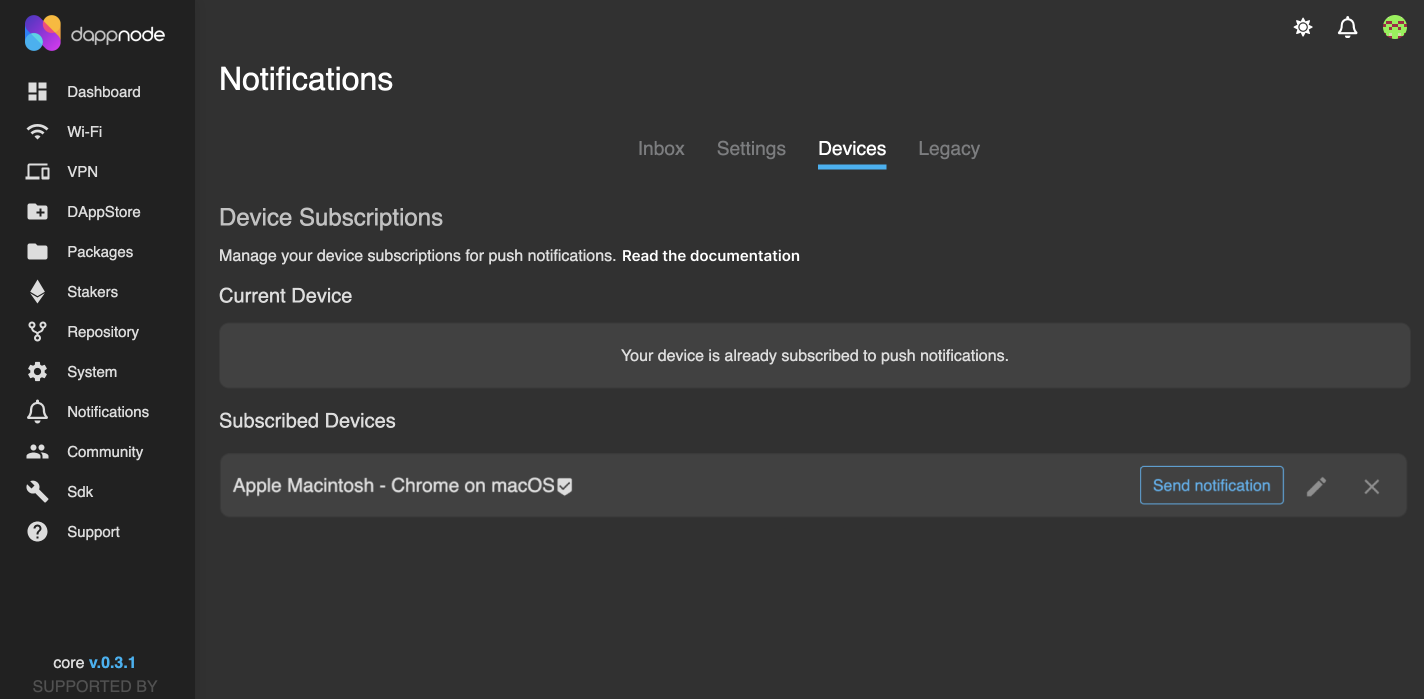Screen dimensions: 1424x699
Task: Click the Dashboard grid icon in sidebar
Action: click(37, 92)
